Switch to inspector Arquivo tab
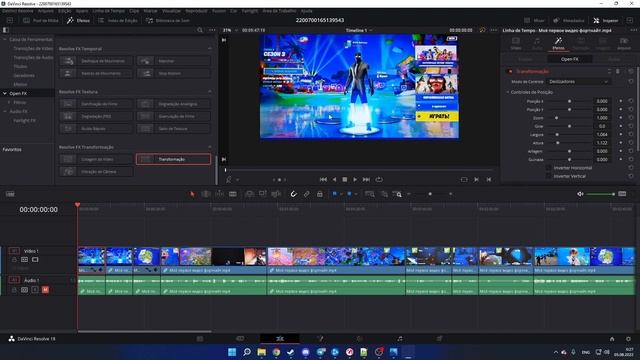This screenshot has height=360, width=640. (x=624, y=44)
